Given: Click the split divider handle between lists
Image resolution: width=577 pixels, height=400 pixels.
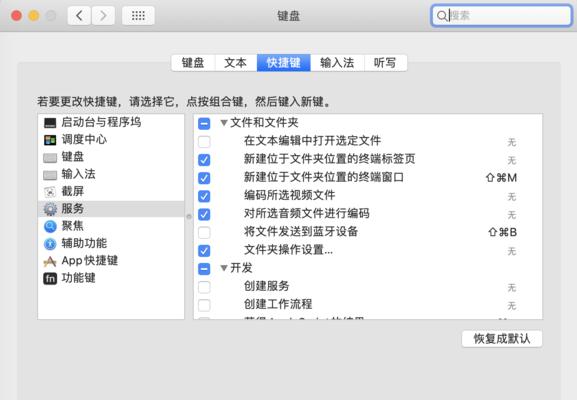Looking at the screenshot, I should pyautogui.click(x=189, y=216).
